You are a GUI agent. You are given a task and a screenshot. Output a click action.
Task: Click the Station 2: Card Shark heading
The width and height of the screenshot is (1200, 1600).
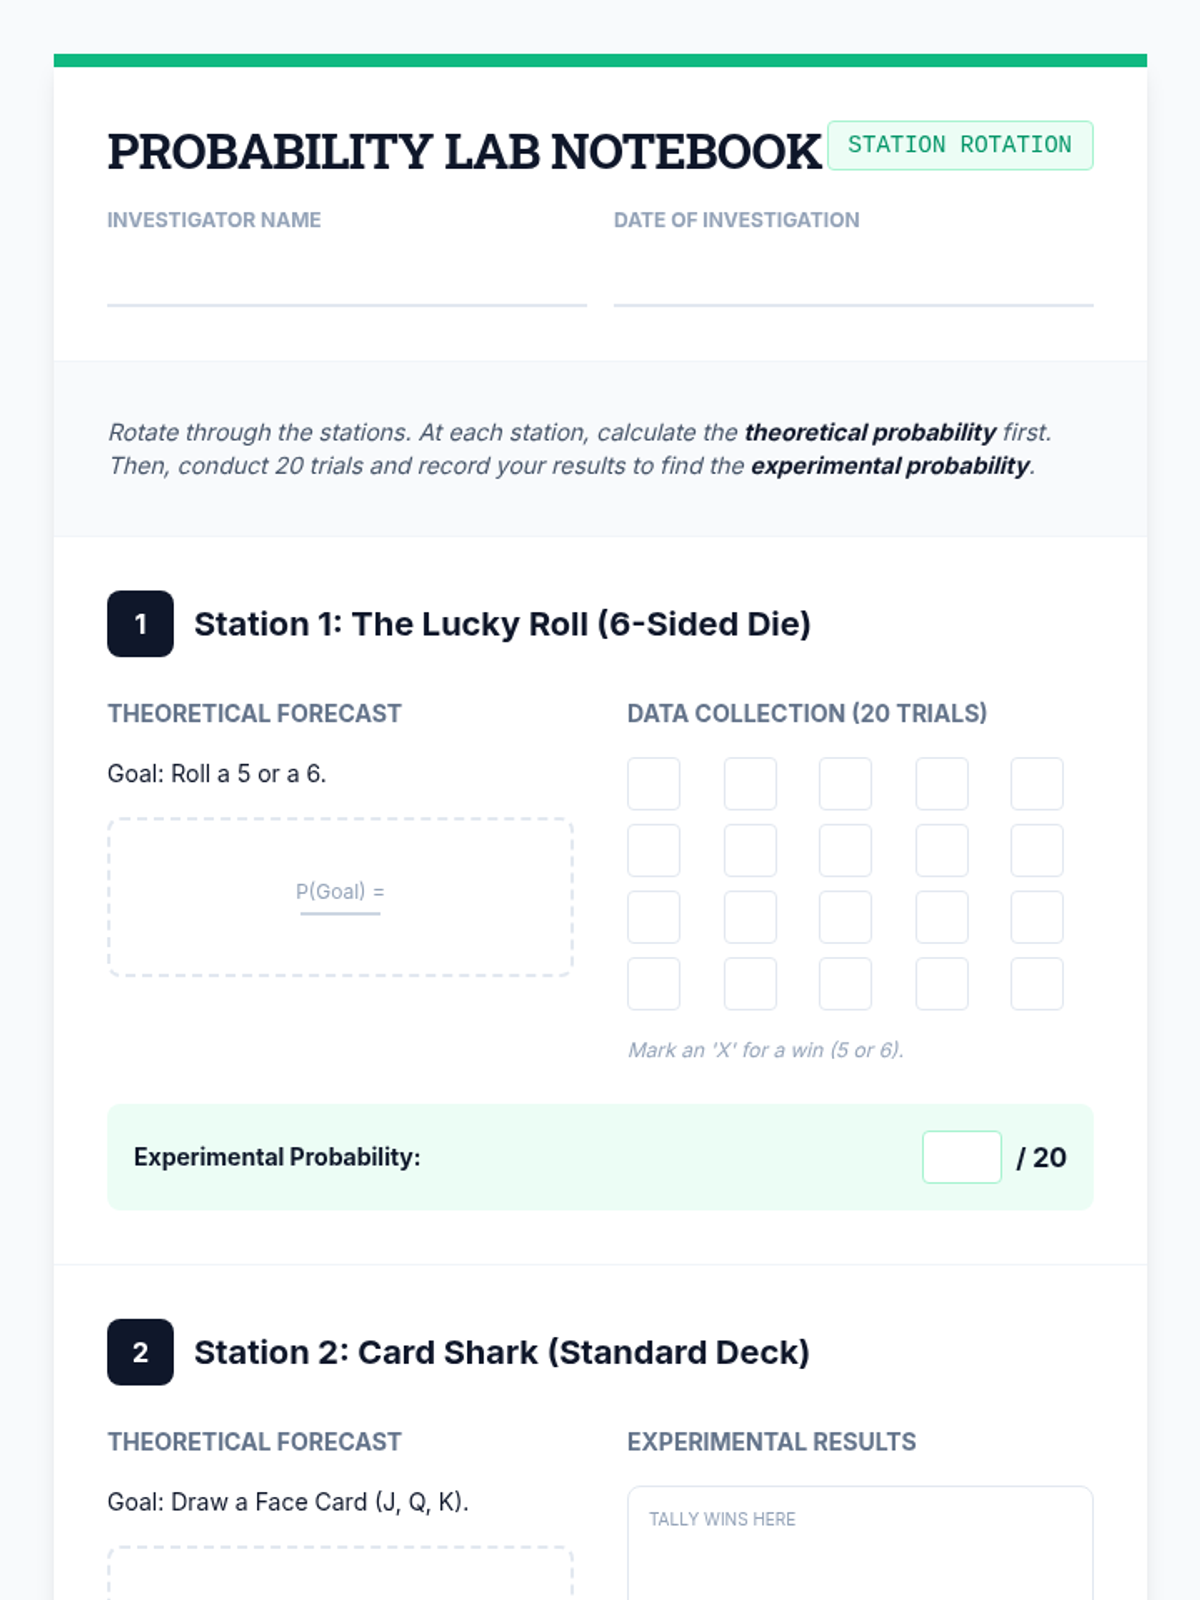coord(502,1352)
